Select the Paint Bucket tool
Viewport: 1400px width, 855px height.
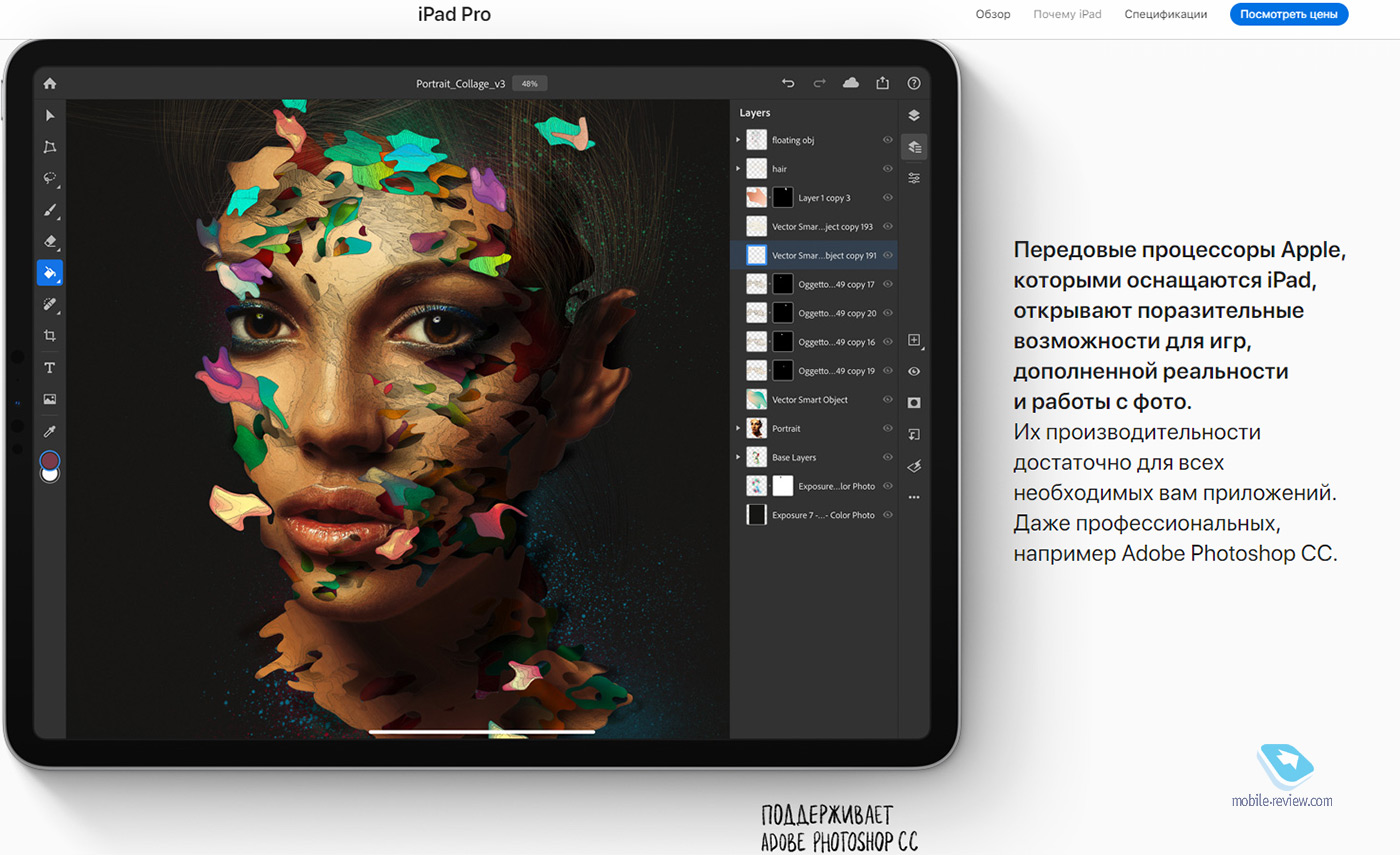pyautogui.click(x=50, y=272)
